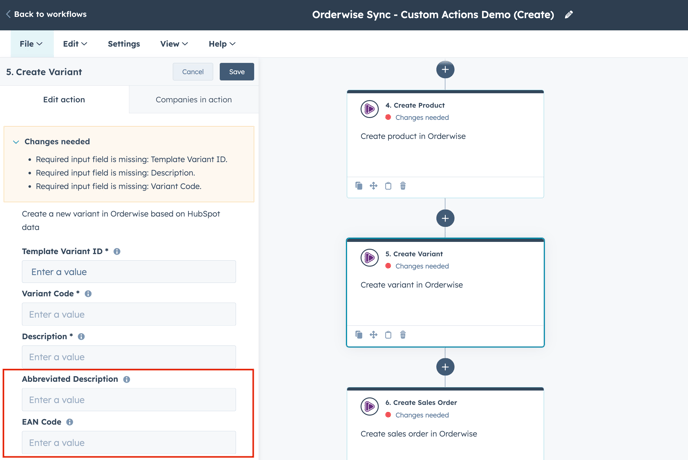This screenshot has width=688, height=460.
Task: Click Changes needed on Create Variant card
Action: point(422,266)
